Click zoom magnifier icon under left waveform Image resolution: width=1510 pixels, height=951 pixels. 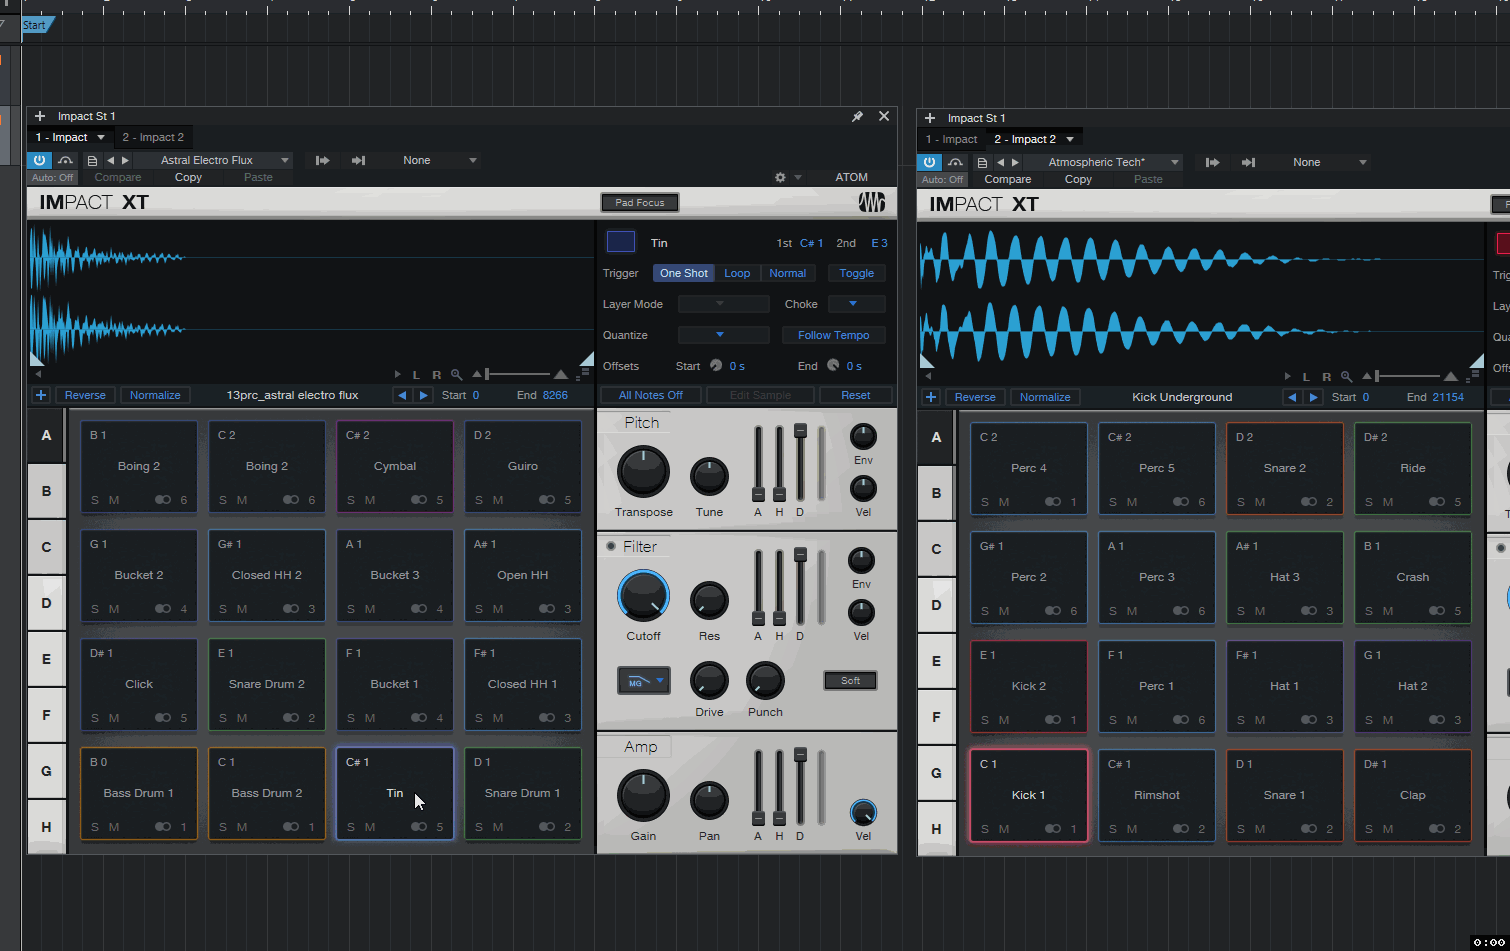(x=457, y=375)
